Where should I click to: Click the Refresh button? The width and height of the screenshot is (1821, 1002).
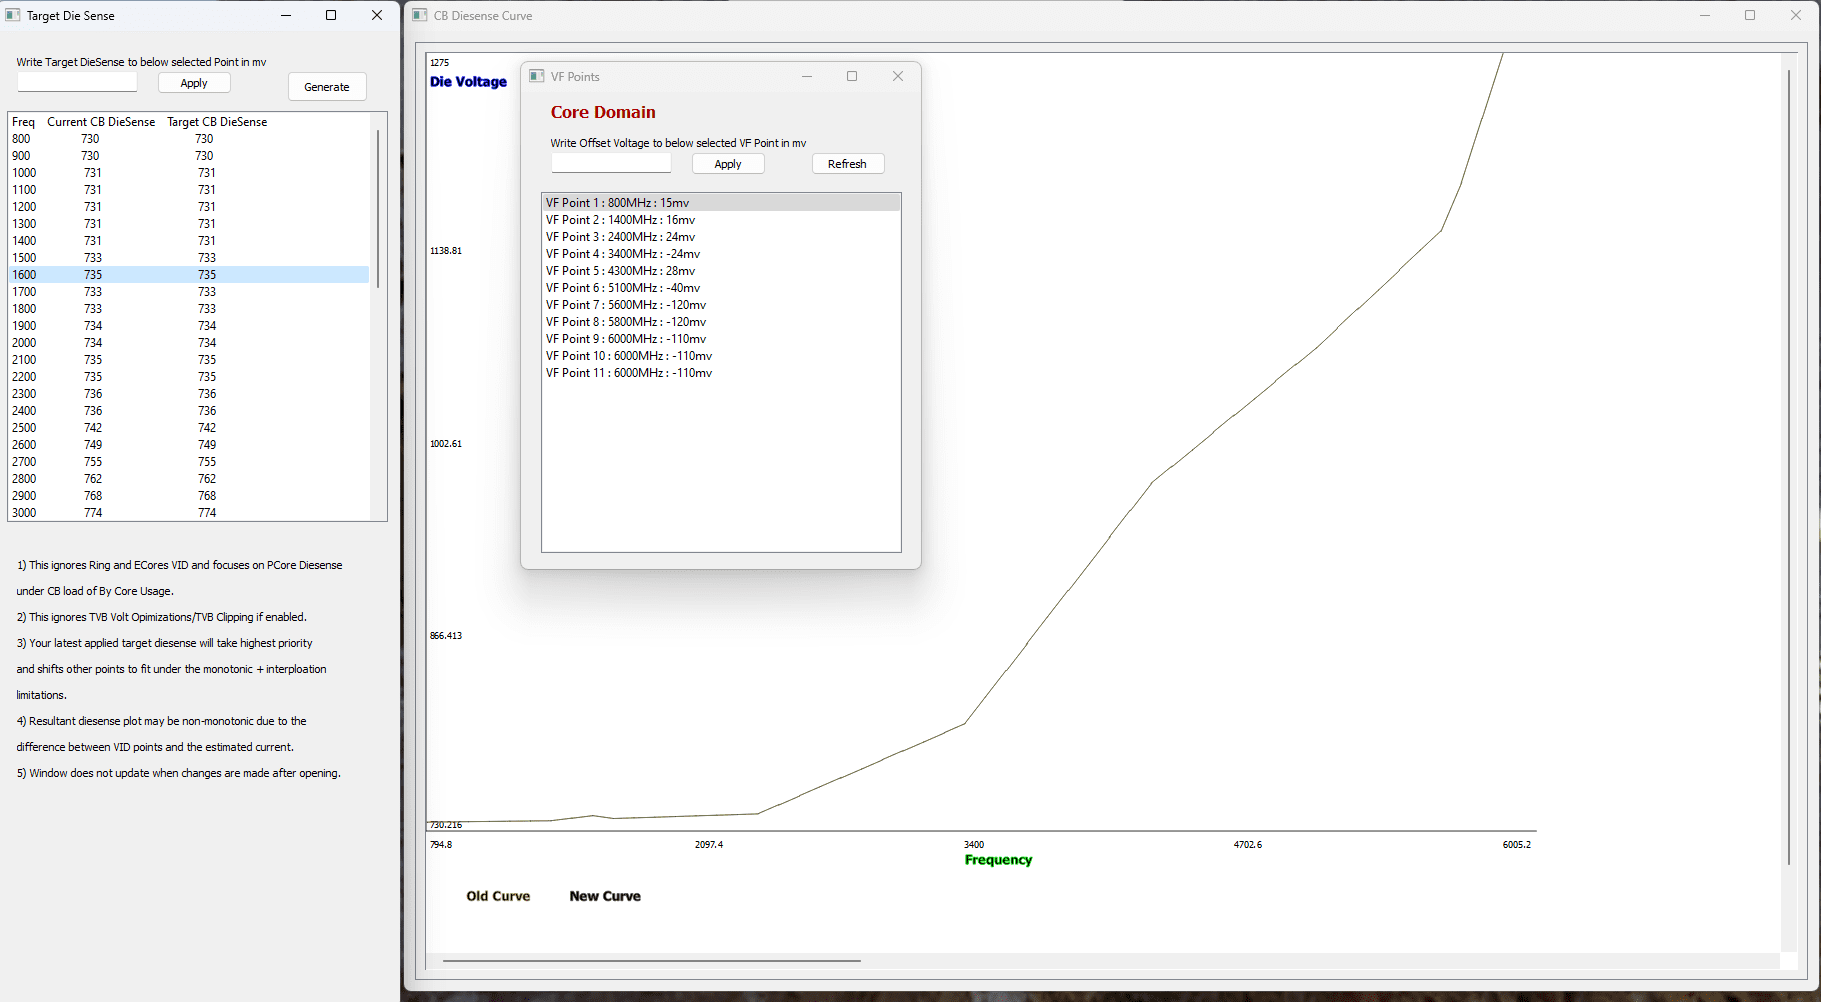click(x=847, y=164)
